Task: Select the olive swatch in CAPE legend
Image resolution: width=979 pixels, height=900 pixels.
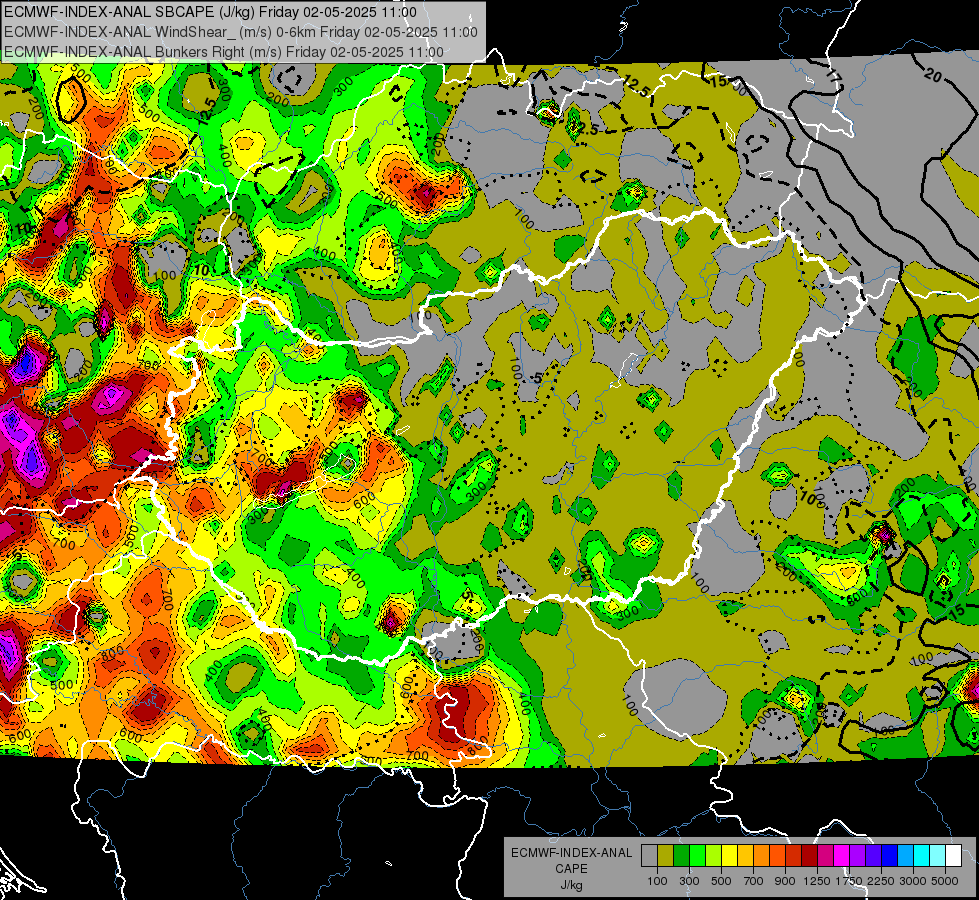Action: pyautogui.click(x=665, y=856)
